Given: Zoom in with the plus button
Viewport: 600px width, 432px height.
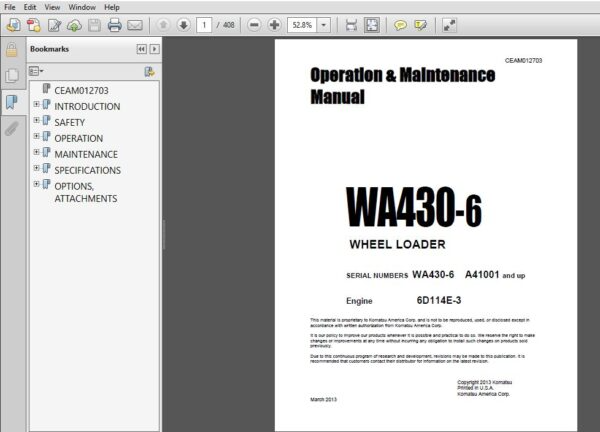Looking at the screenshot, I should tap(274, 25).
